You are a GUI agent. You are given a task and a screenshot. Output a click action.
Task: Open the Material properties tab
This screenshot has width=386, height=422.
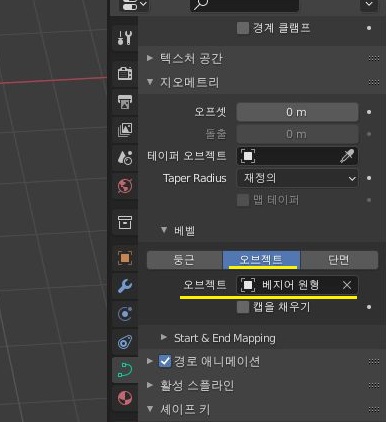point(125,398)
